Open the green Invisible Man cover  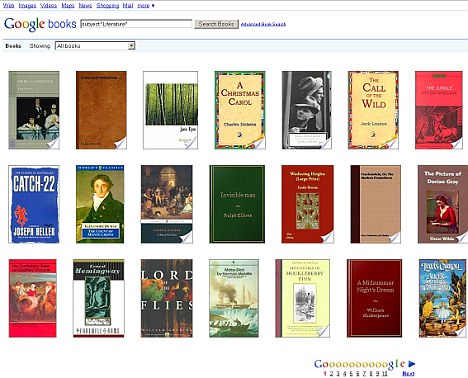tap(237, 204)
